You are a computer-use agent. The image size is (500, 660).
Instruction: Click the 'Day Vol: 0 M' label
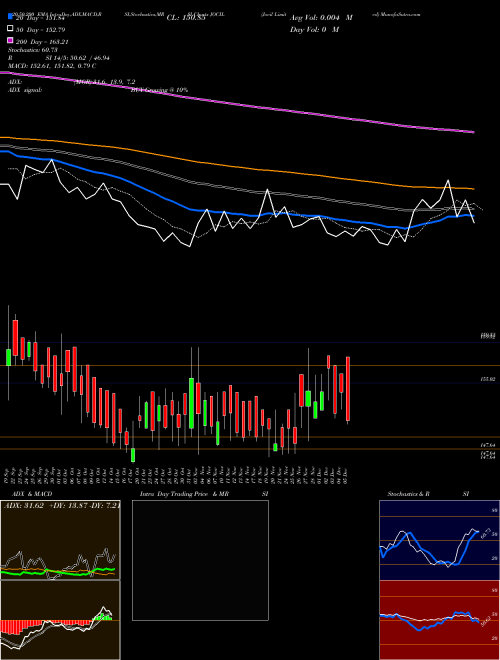[x=314, y=29]
